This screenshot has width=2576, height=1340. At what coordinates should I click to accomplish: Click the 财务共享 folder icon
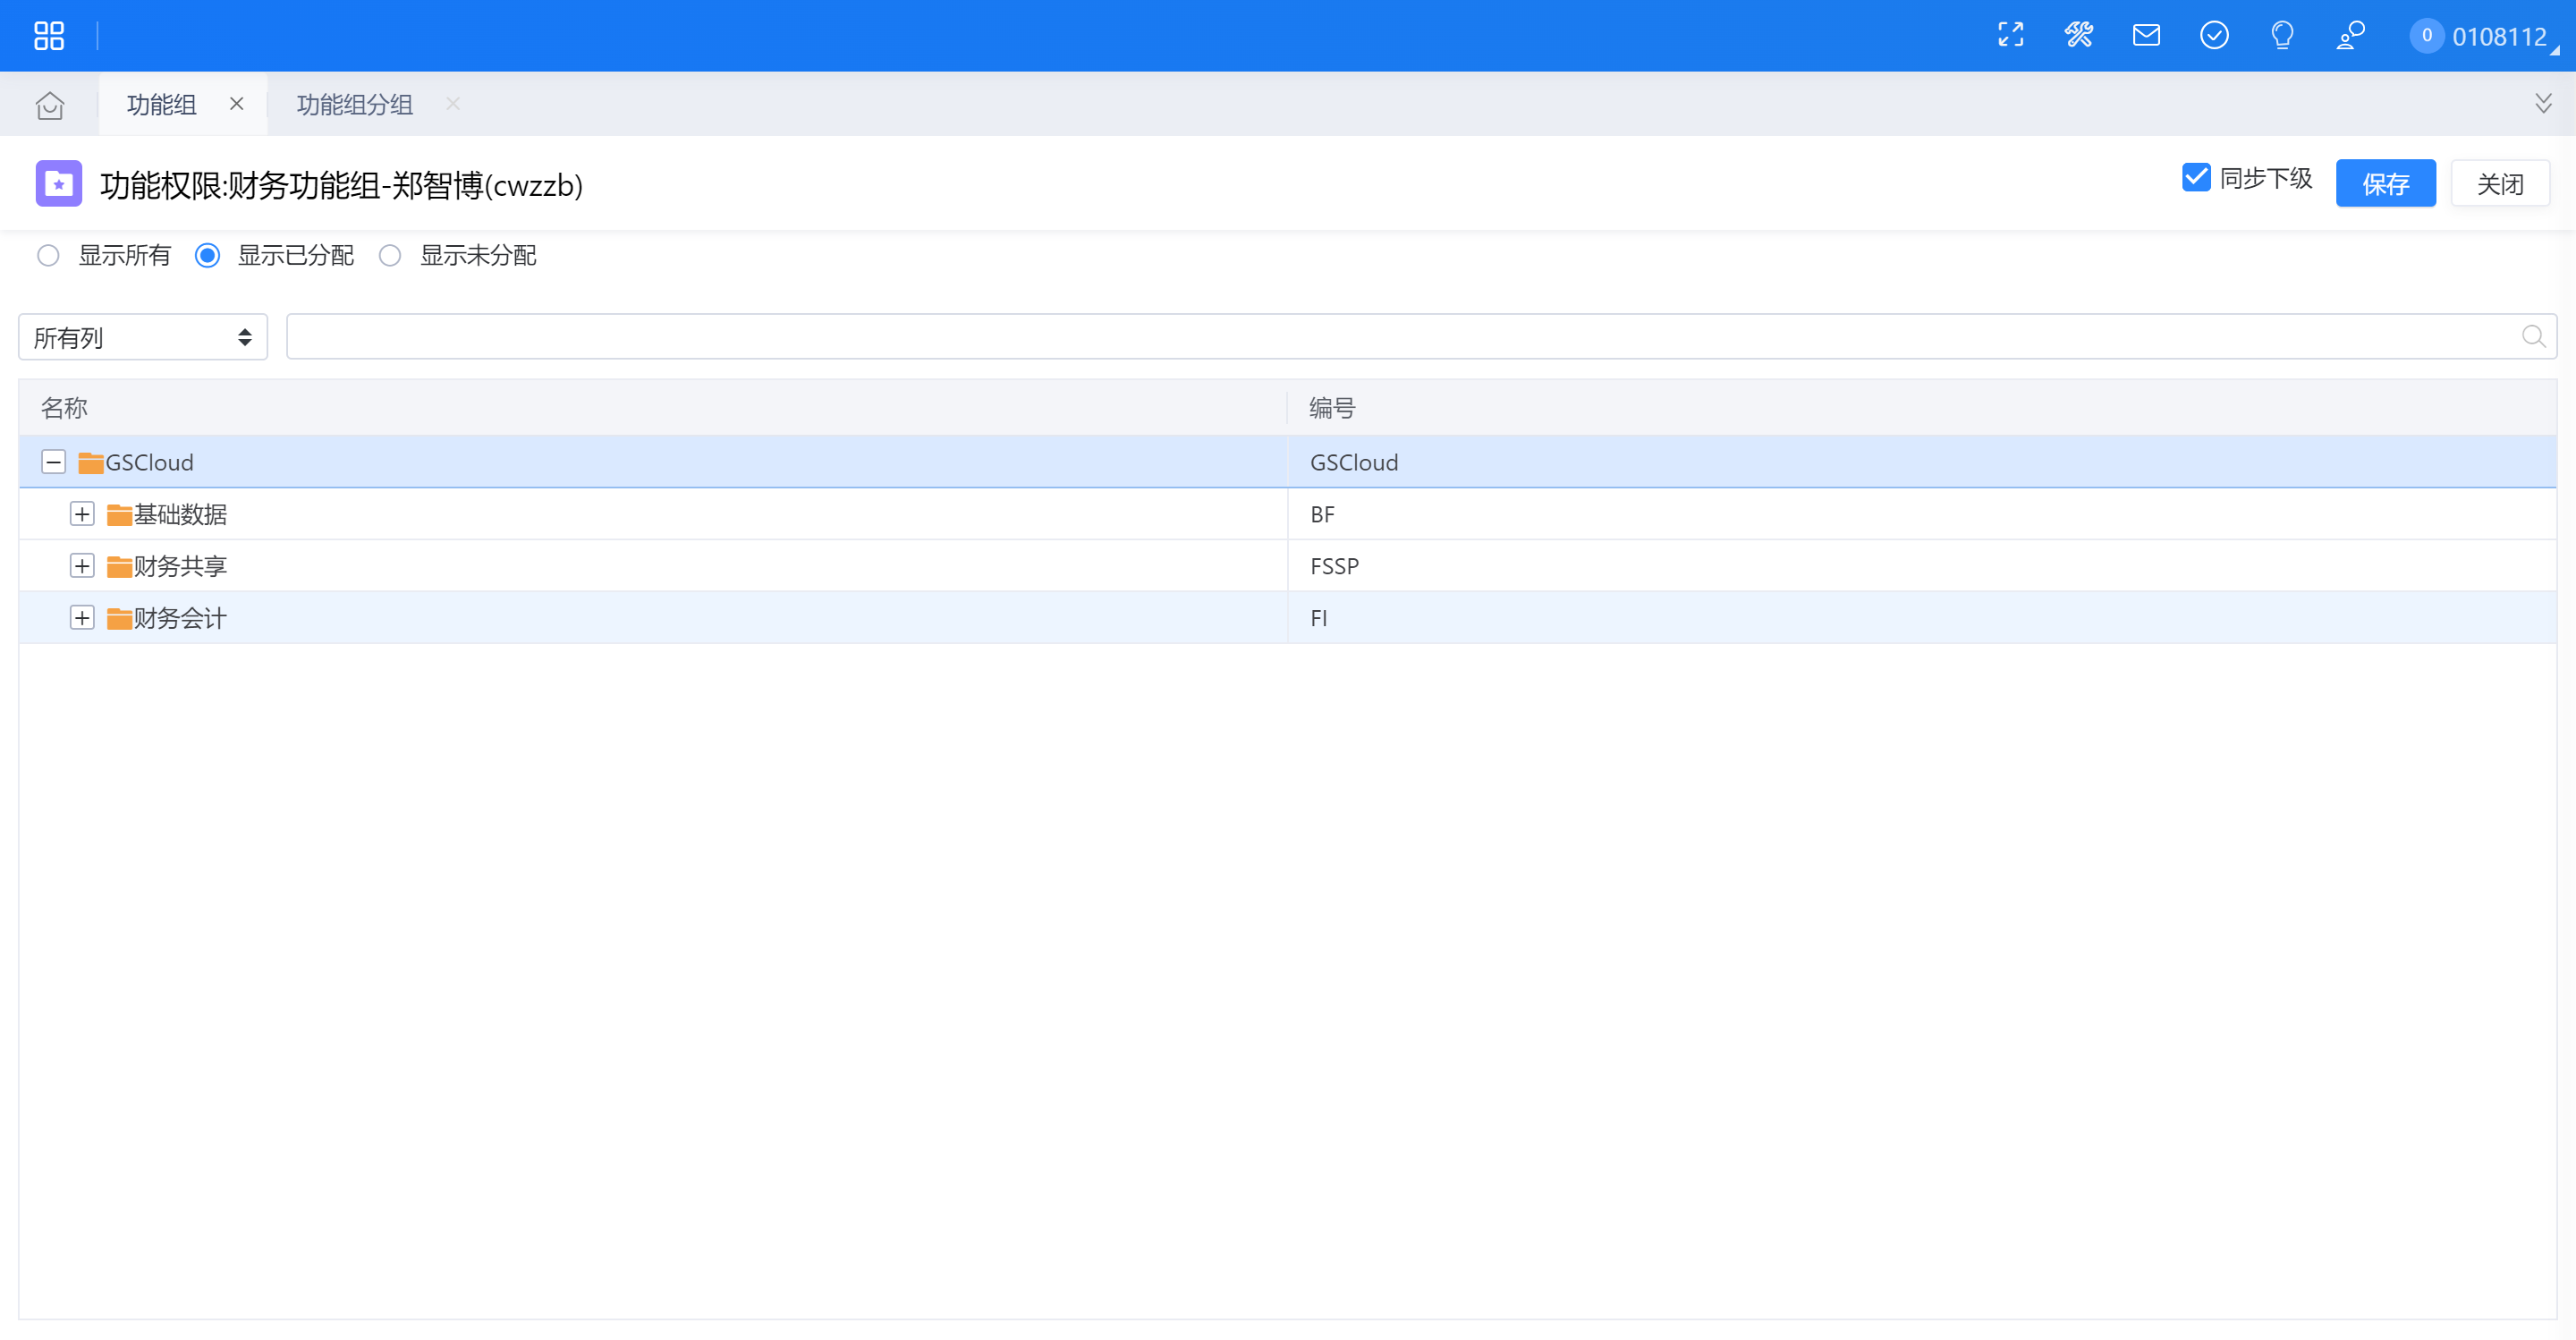click(120, 567)
